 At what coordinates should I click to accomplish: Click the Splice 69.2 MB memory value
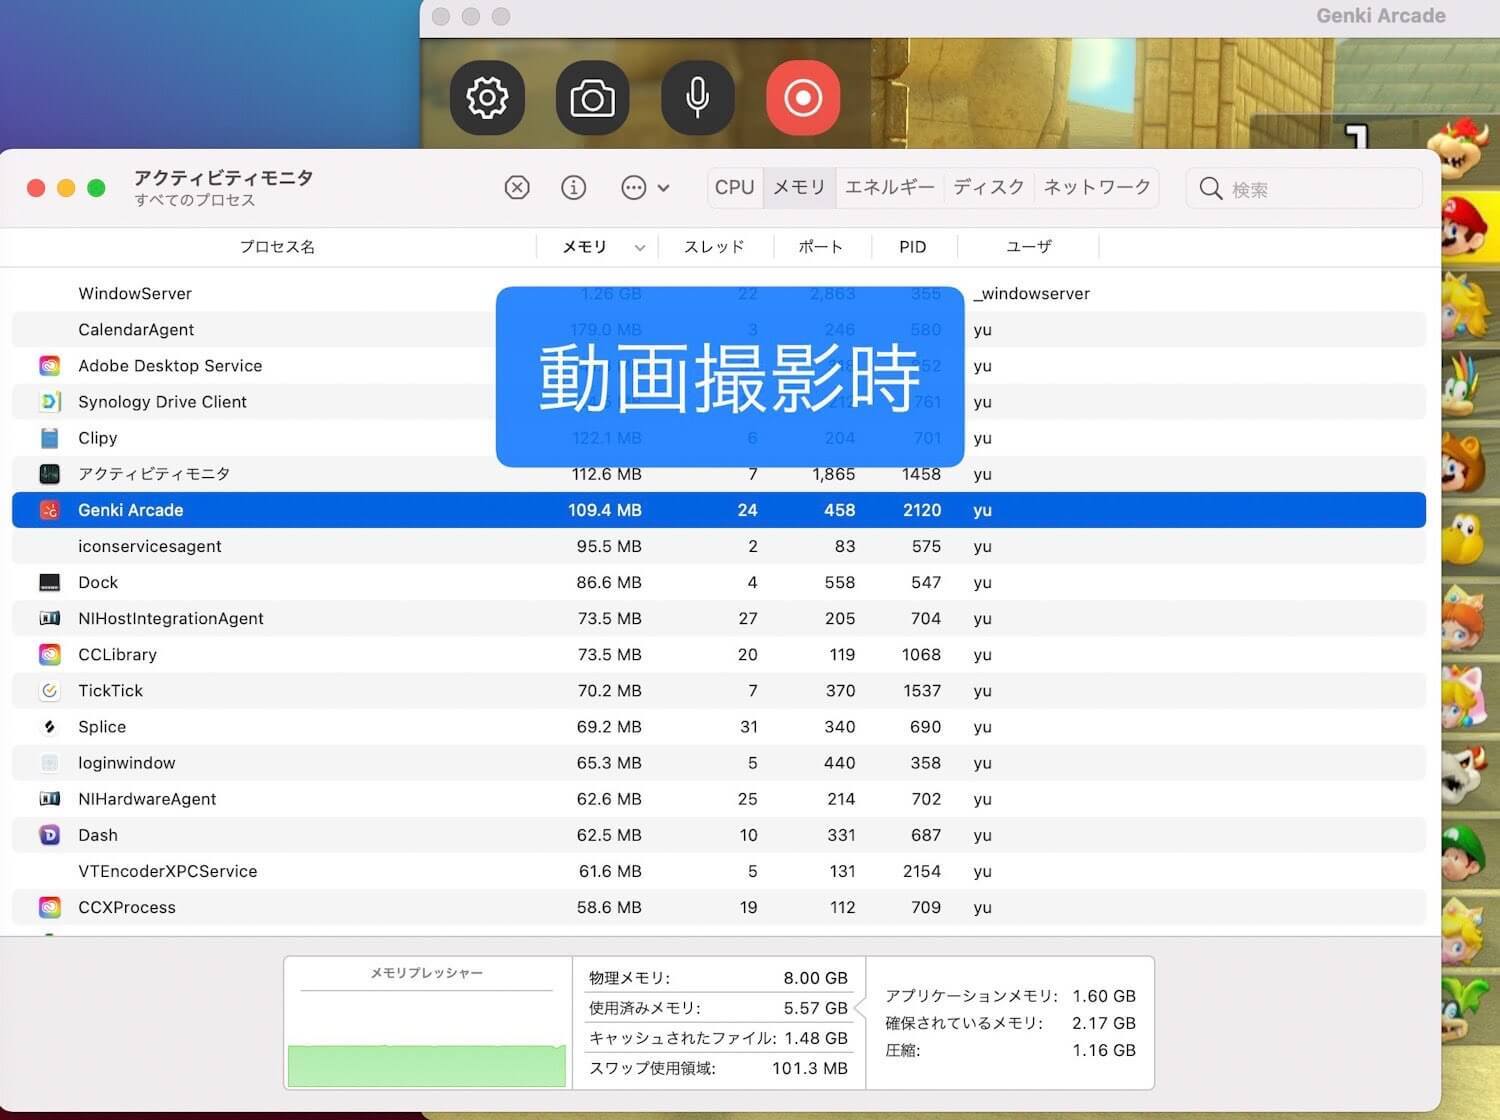[x=609, y=727]
